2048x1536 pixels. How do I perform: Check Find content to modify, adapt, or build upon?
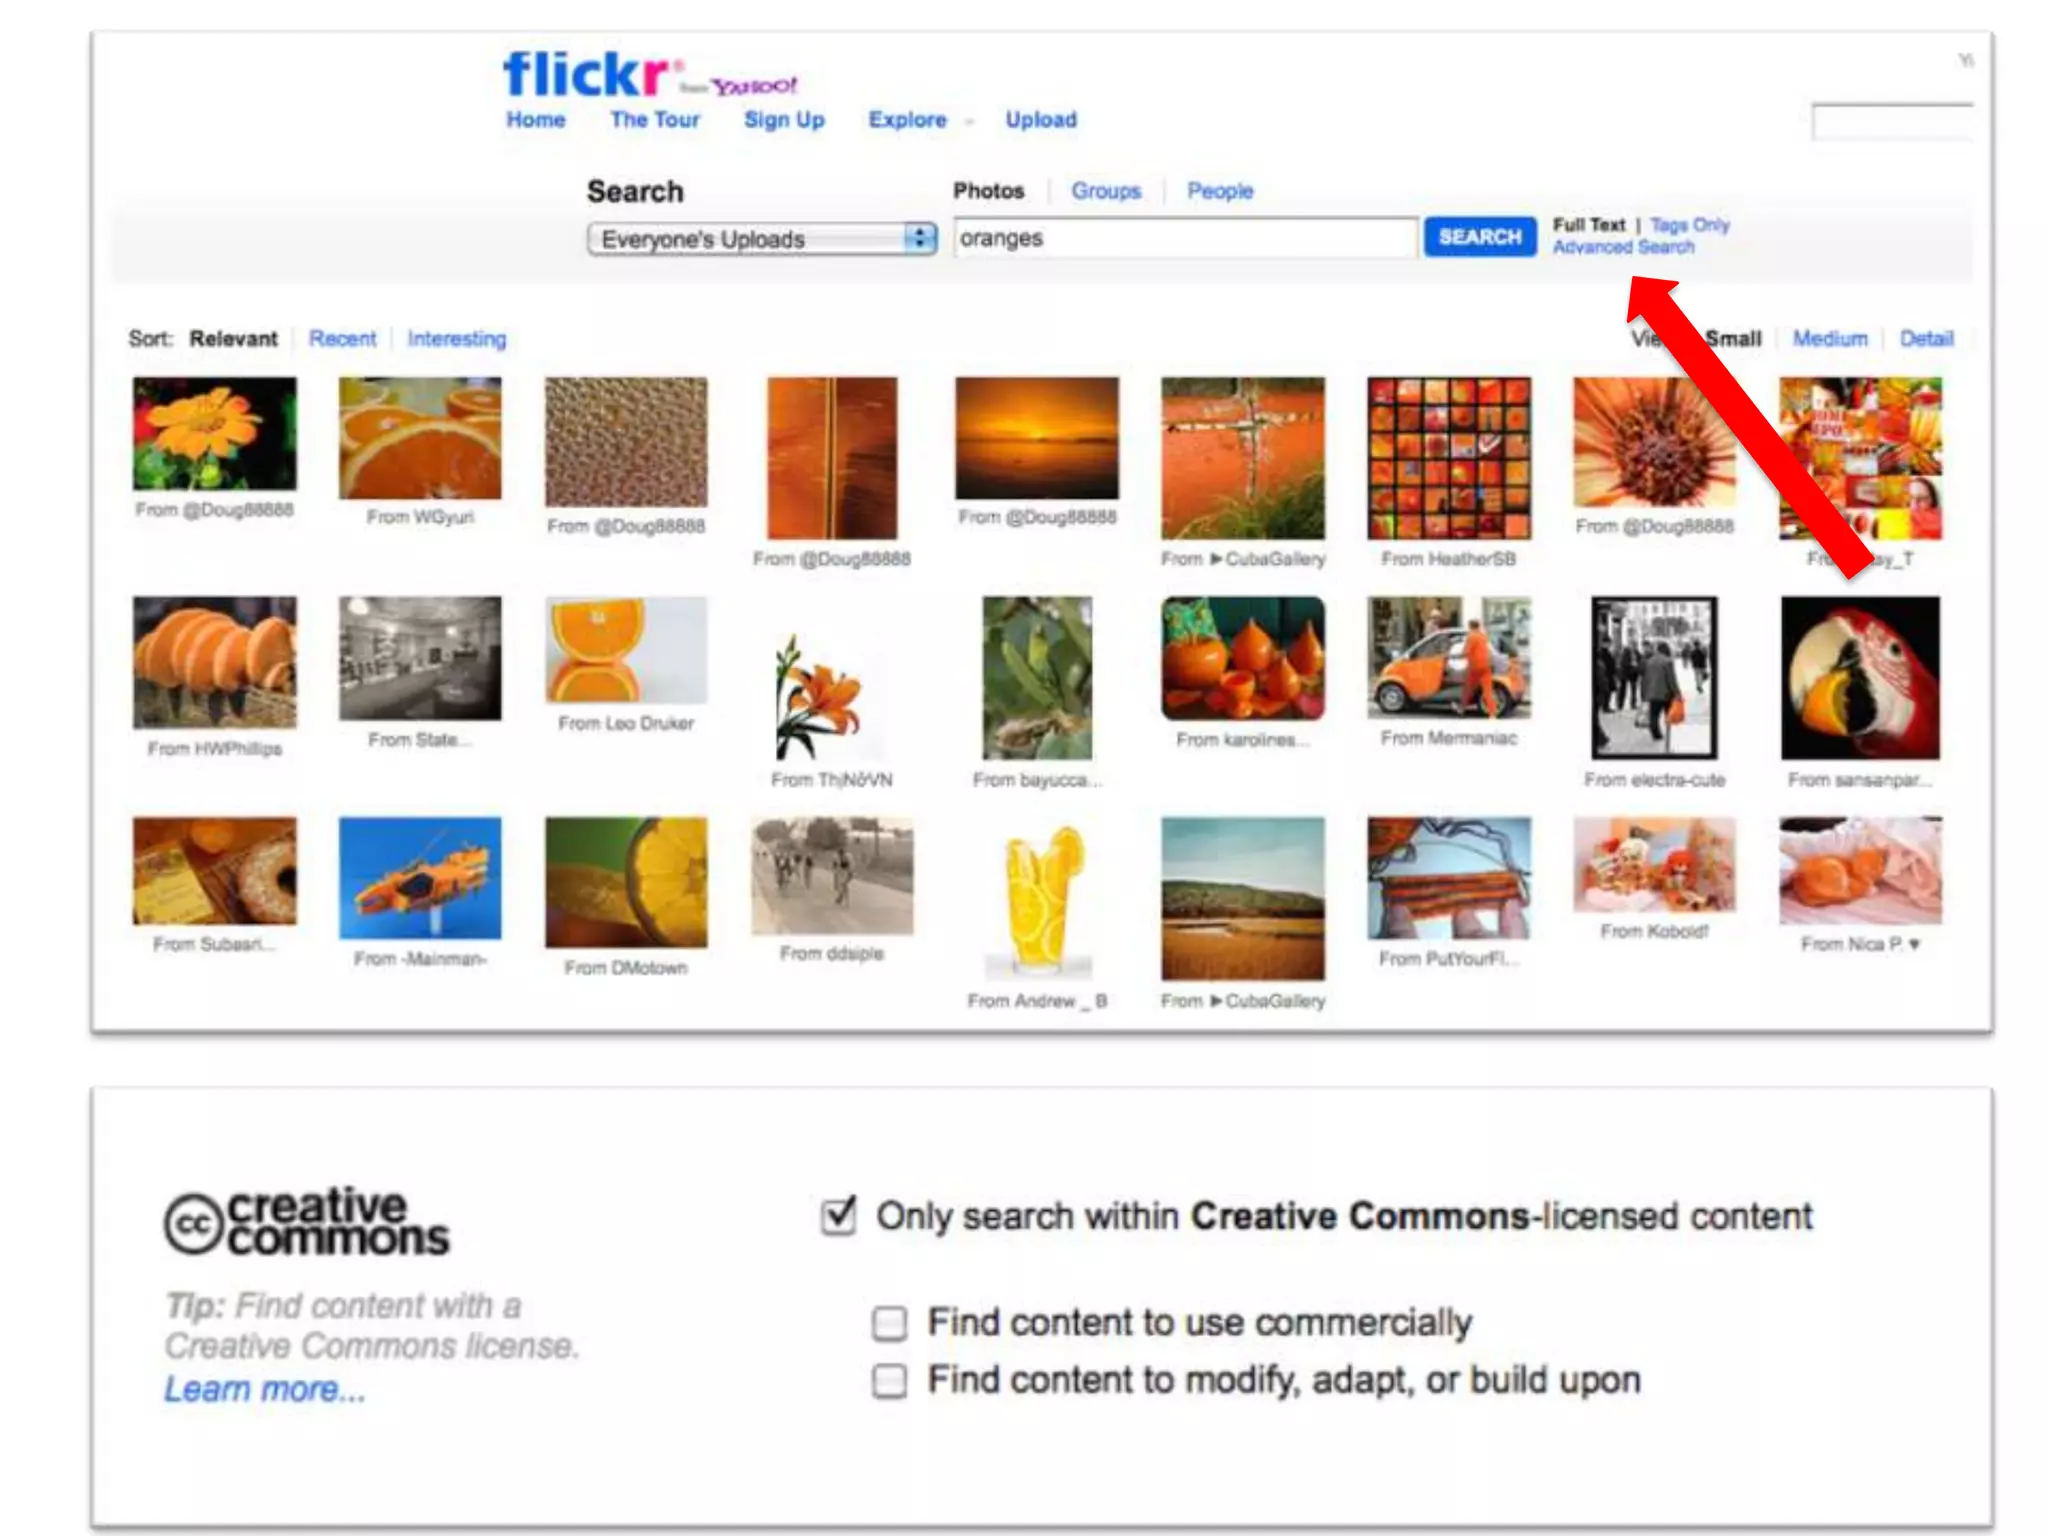click(889, 1381)
